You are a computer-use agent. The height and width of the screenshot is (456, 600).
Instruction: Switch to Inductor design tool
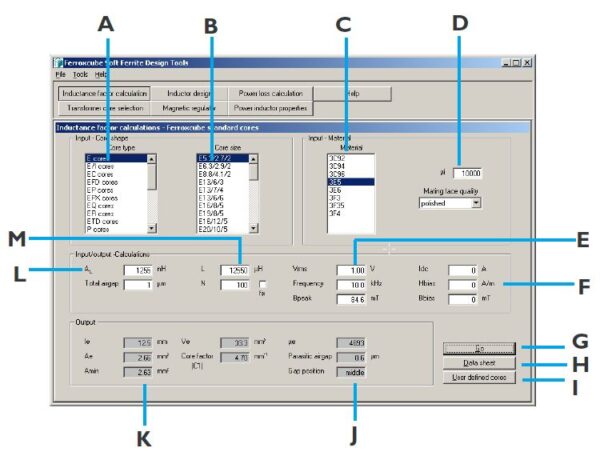pos(189,94)
